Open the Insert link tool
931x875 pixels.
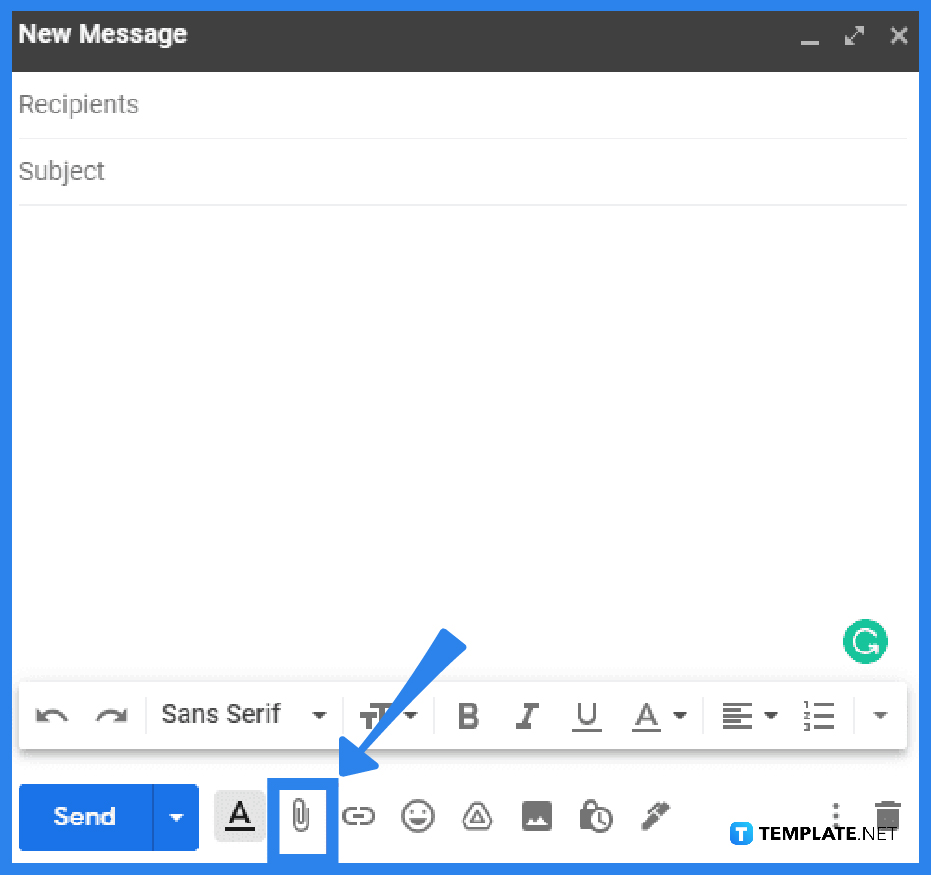[x=359, y=817]
